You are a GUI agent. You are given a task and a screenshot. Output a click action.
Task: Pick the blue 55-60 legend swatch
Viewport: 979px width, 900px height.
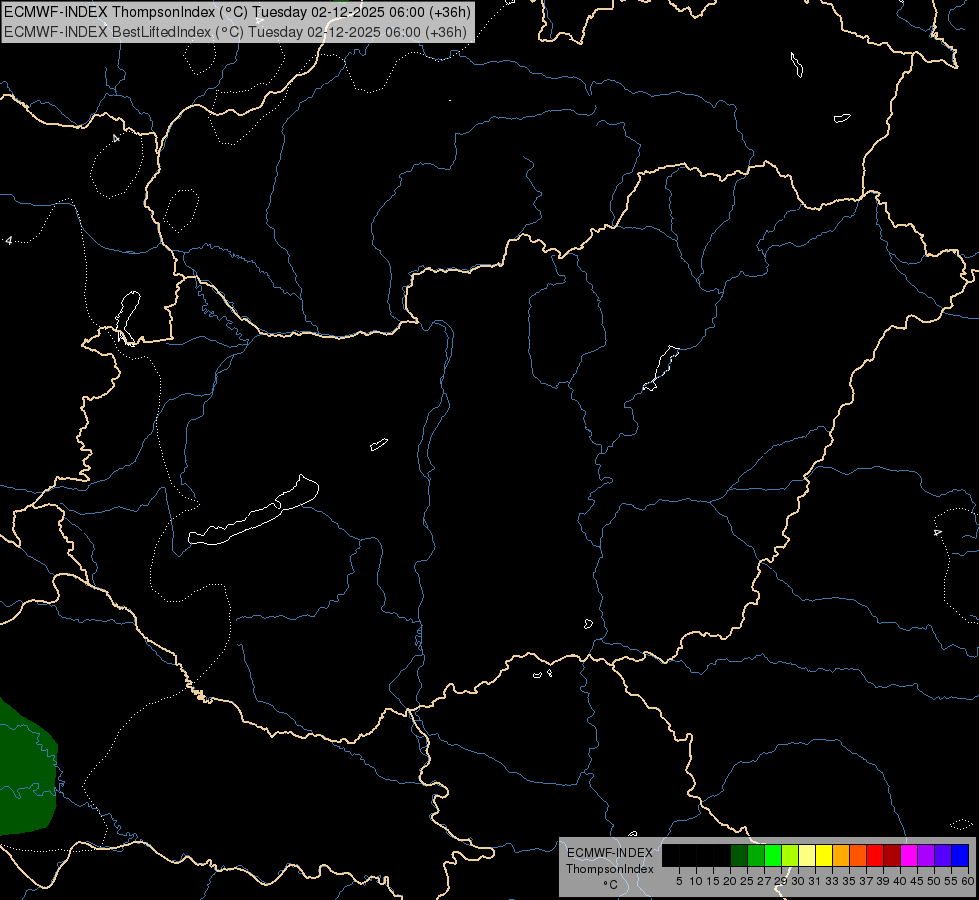960,855
